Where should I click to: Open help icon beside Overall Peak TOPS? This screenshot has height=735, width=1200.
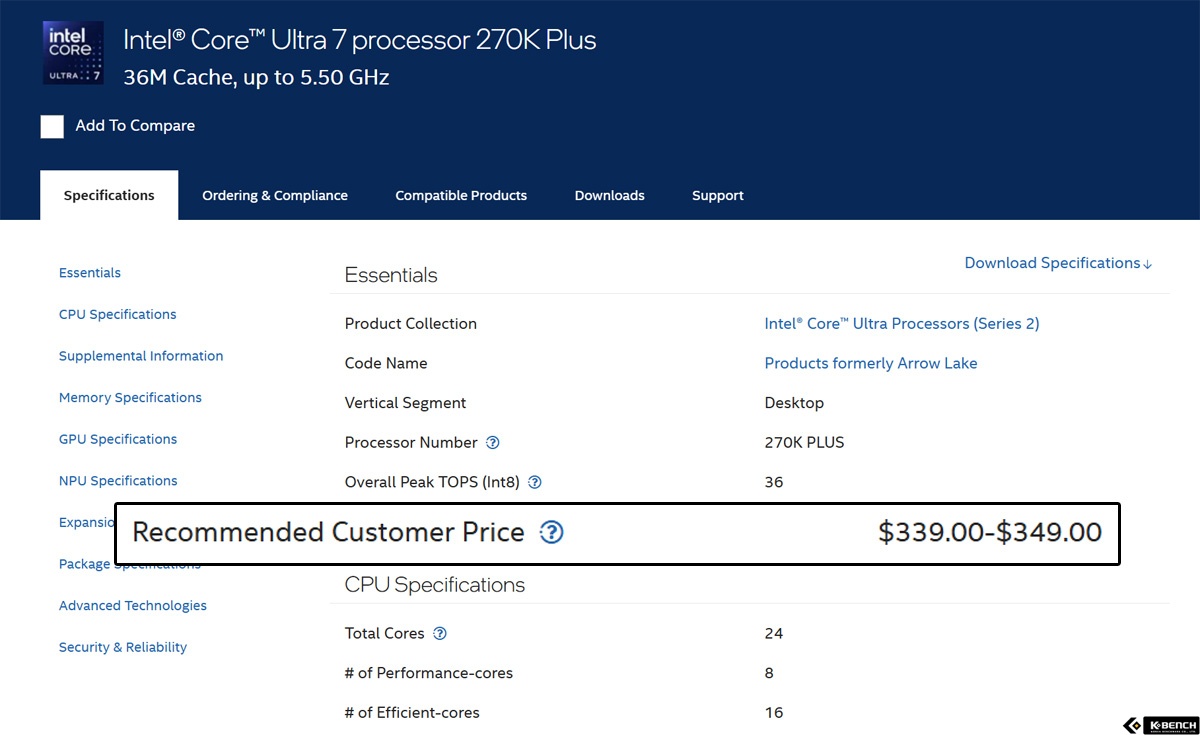coord(534,482)
